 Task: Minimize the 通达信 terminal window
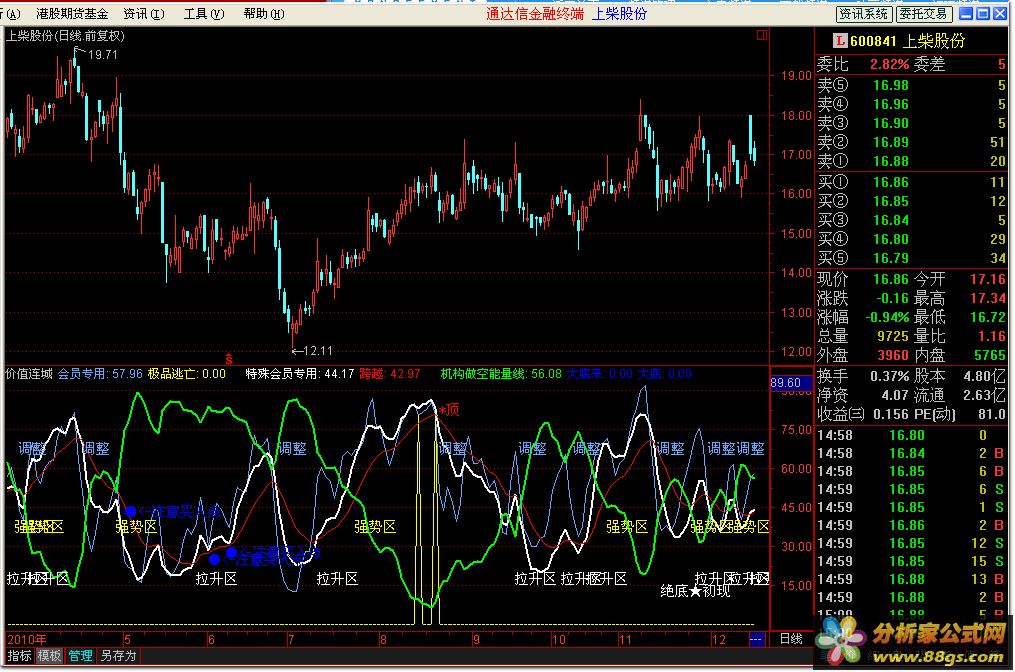(x=966, y=13)
